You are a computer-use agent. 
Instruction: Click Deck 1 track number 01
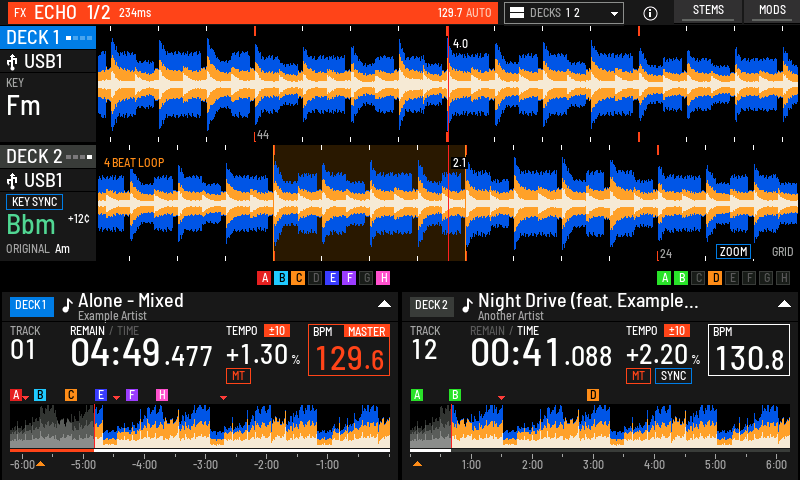[22, 350]
